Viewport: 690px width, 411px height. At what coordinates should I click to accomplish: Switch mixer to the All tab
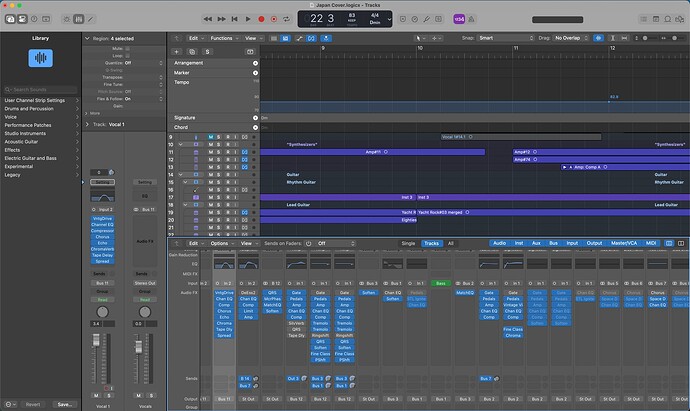(450, 243)
